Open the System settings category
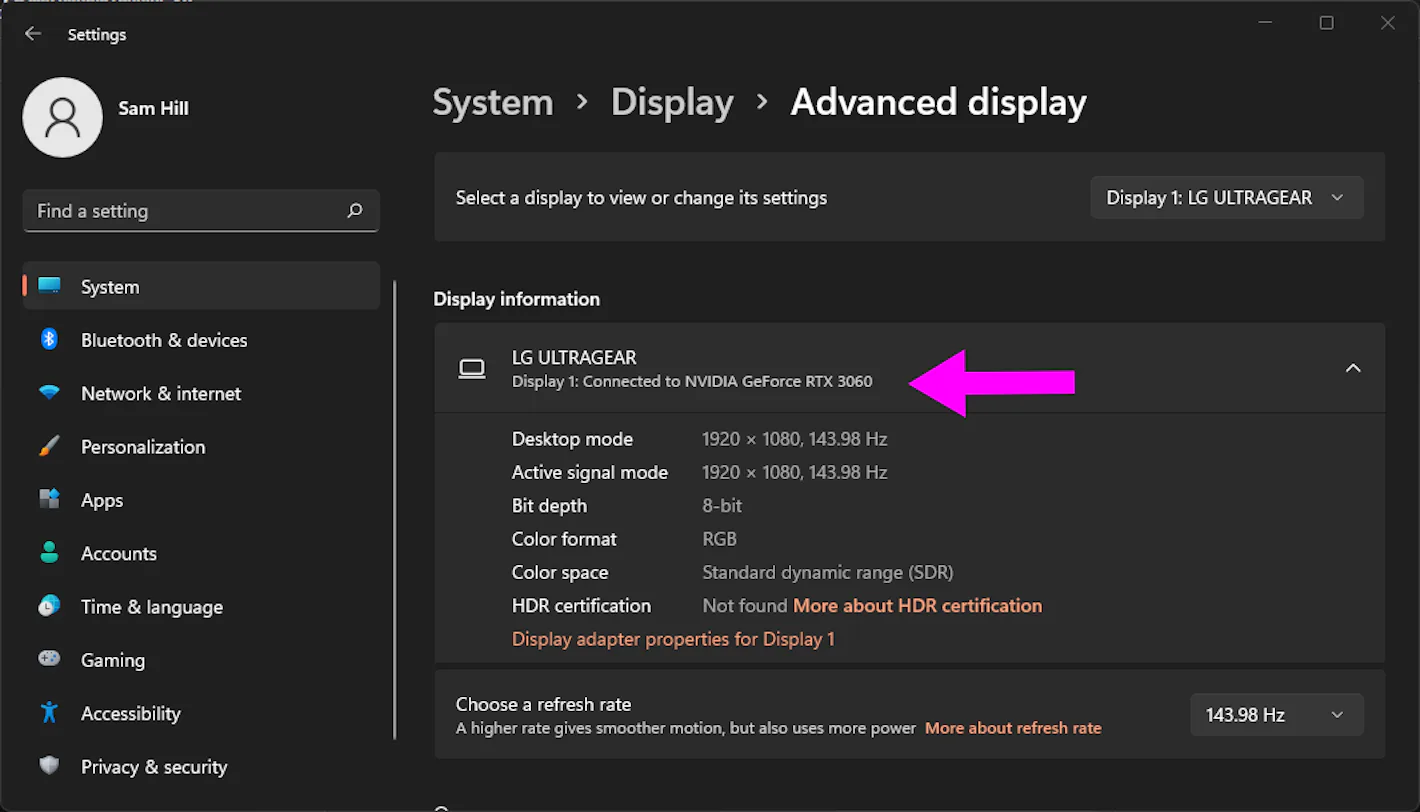The image size is (1420, 812). [201, 286]
